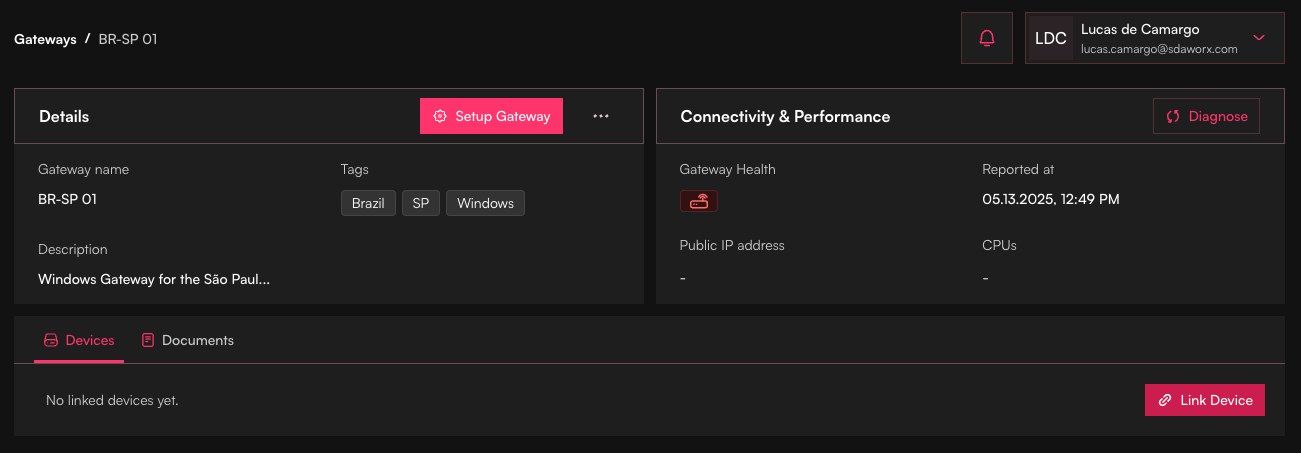The image size is (1301, 453).
Task: Click the Windows tag chip
Action: (x=485, y=203)
